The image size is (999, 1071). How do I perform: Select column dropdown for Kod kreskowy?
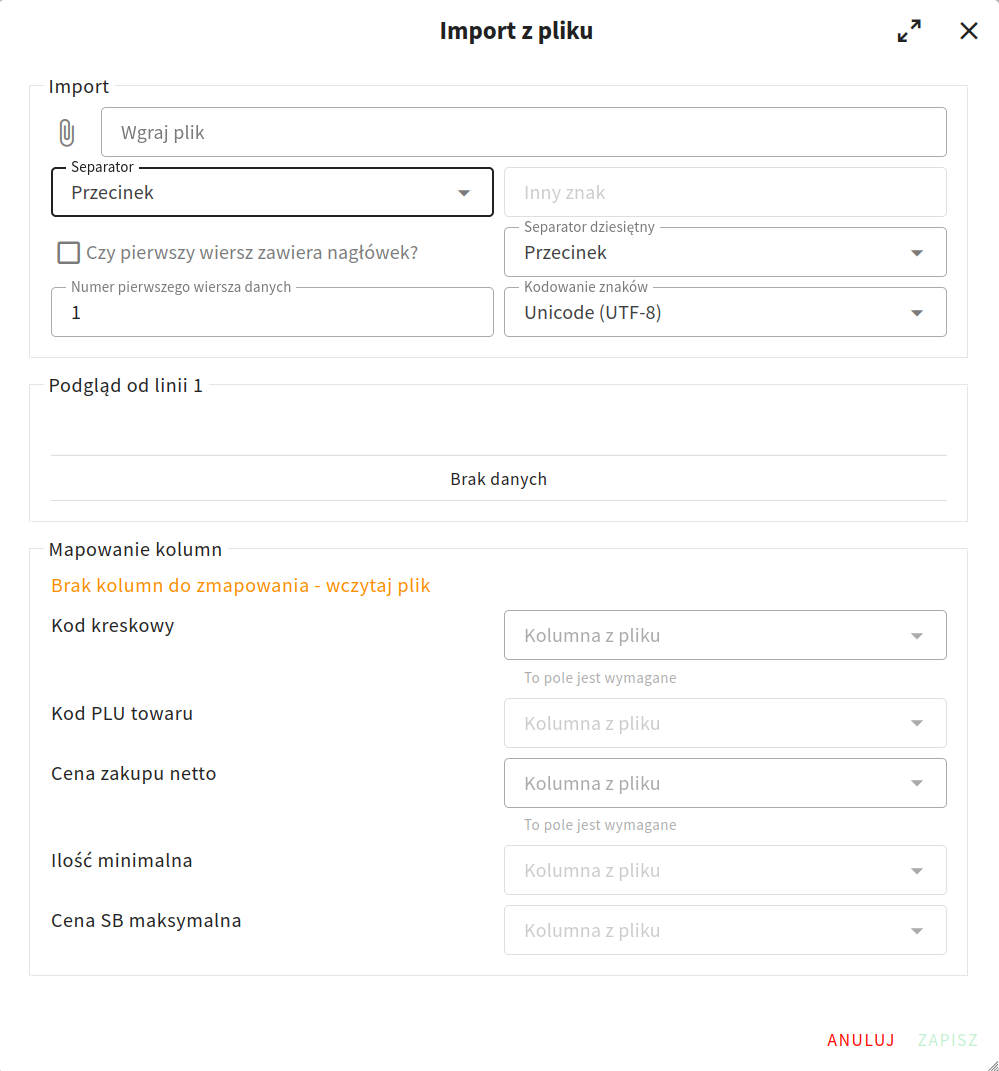pos(724,635)
